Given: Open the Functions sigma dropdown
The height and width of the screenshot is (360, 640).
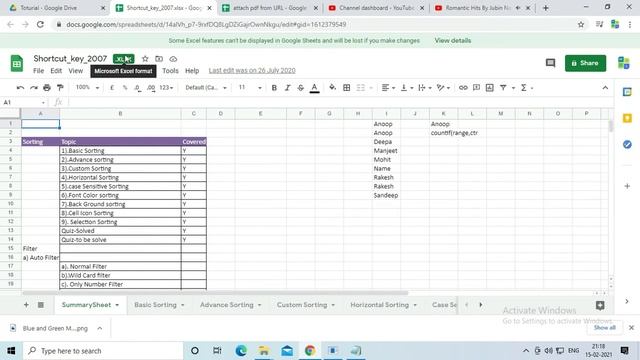Looking at the screenshot, I should click(527, 88).
